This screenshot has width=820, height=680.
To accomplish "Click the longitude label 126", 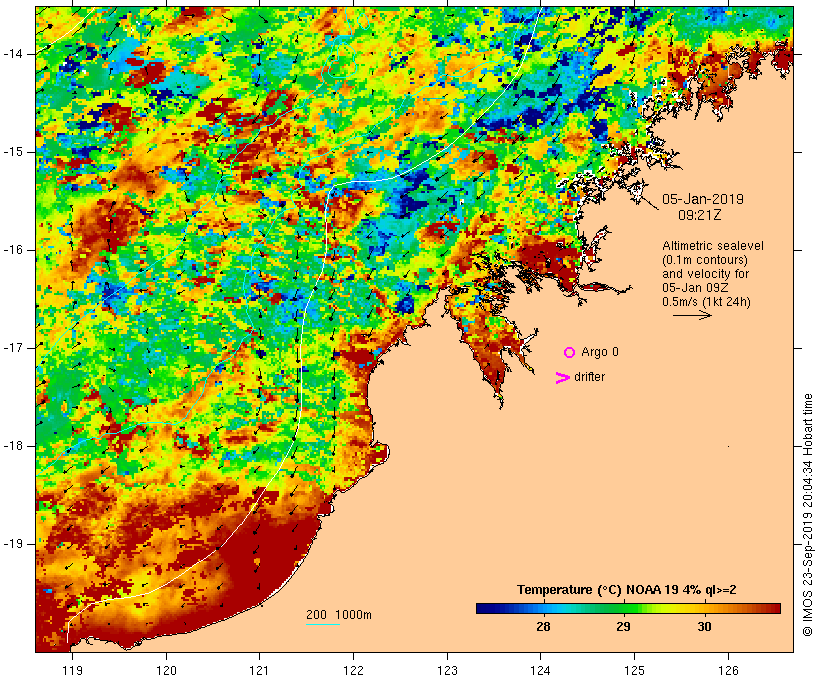I will pyautogui.click(x=728, y=670).
